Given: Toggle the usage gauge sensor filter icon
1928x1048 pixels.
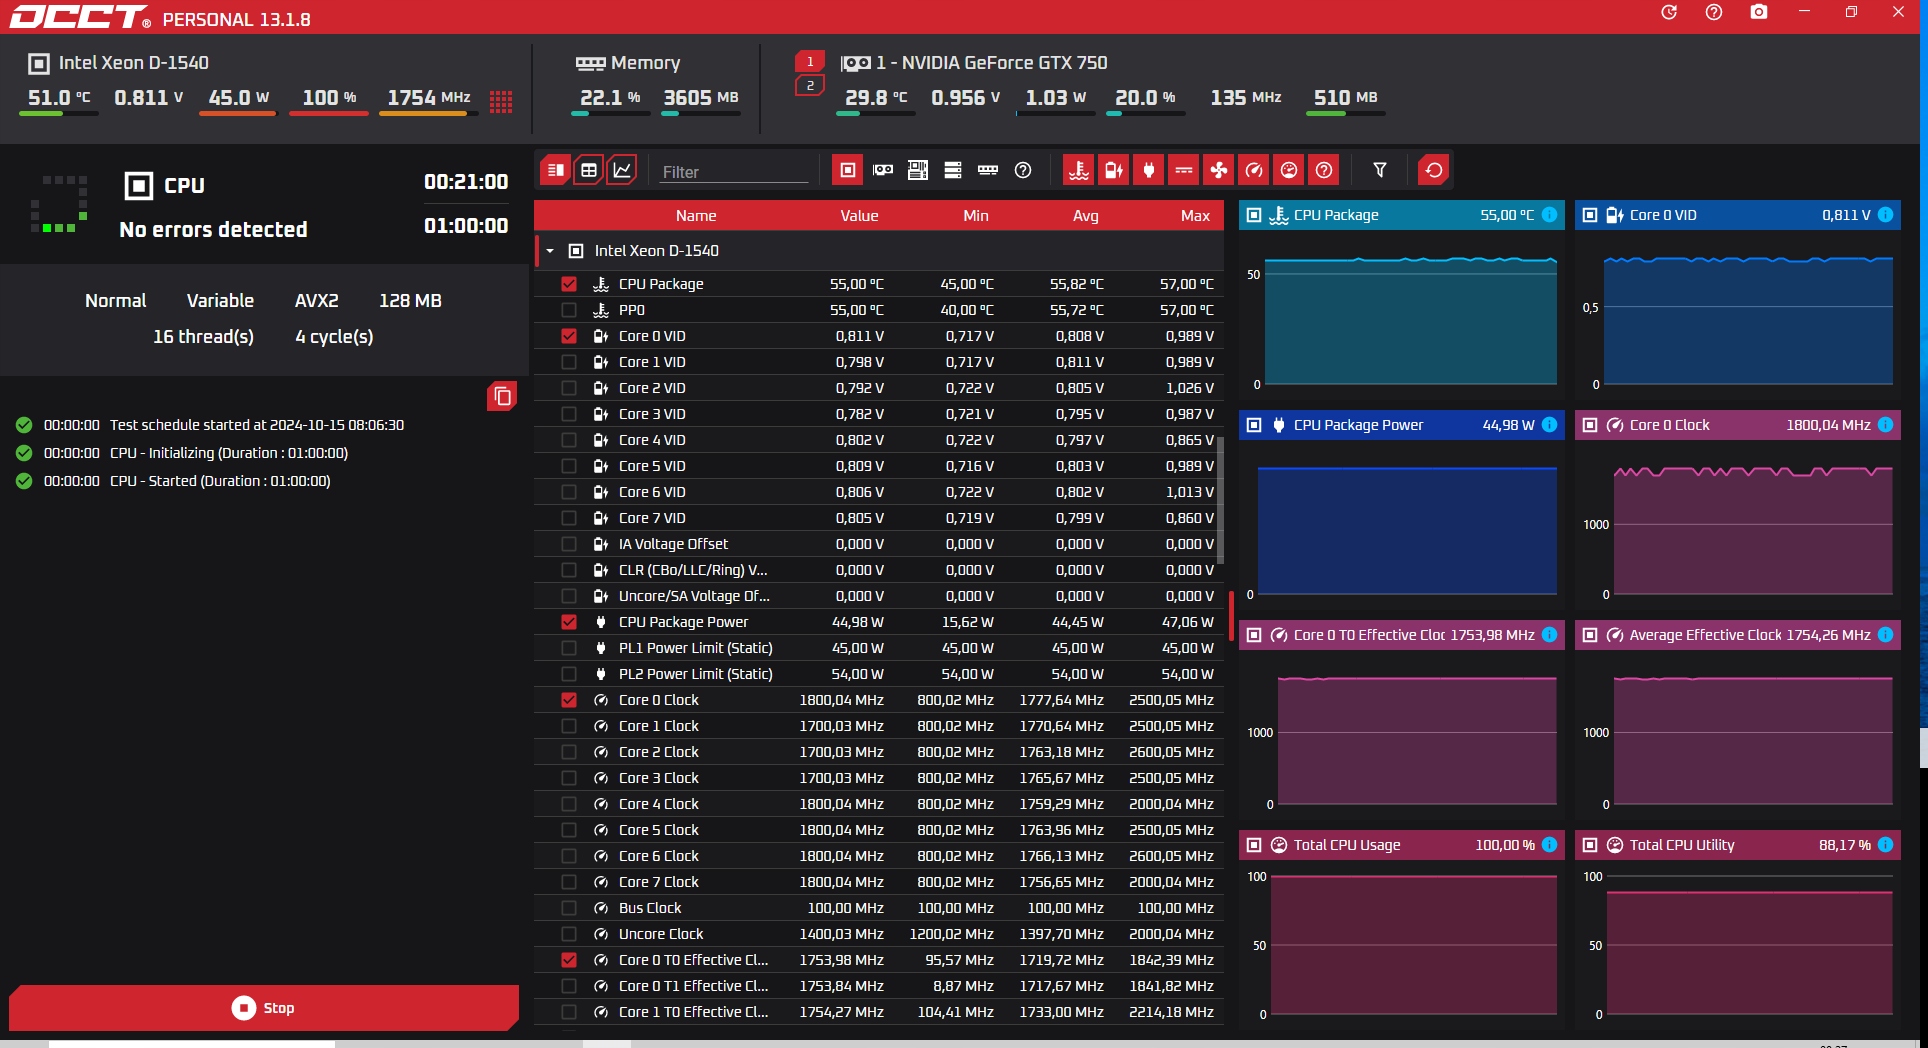Looking at the screenshot, I should (x=1289, y=170).
